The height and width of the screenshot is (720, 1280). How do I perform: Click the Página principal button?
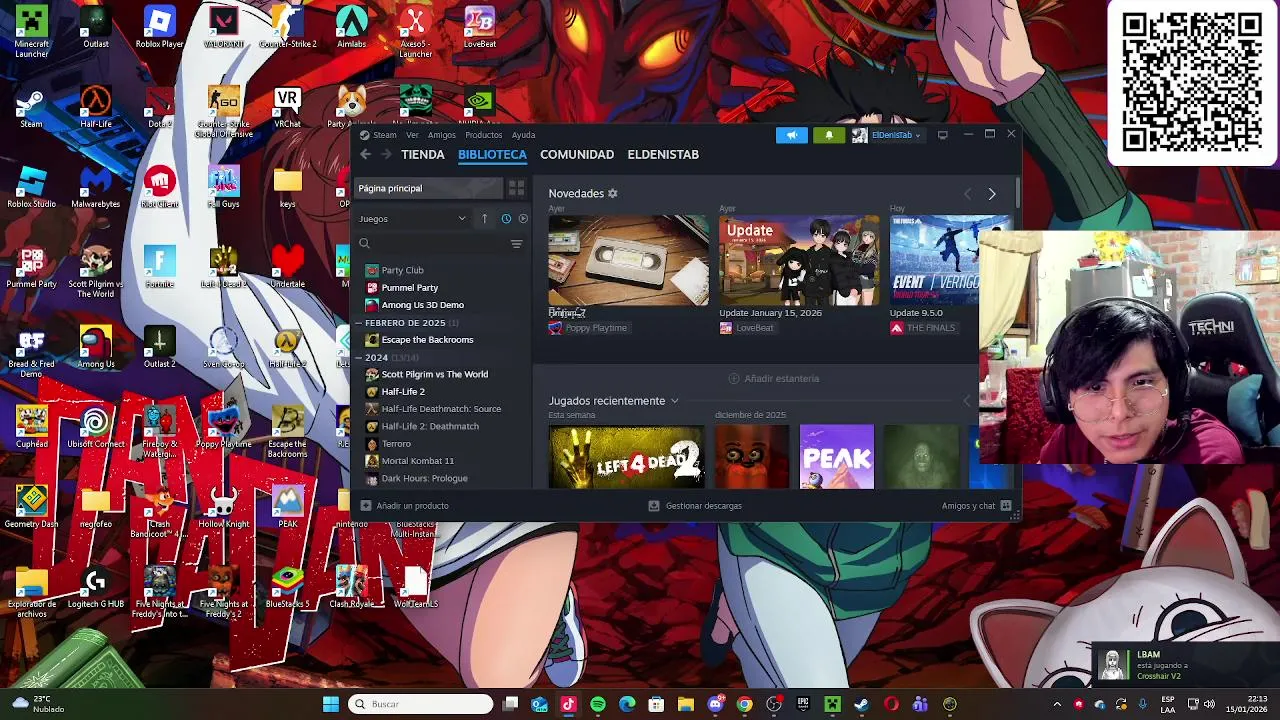tap(428, 188)
